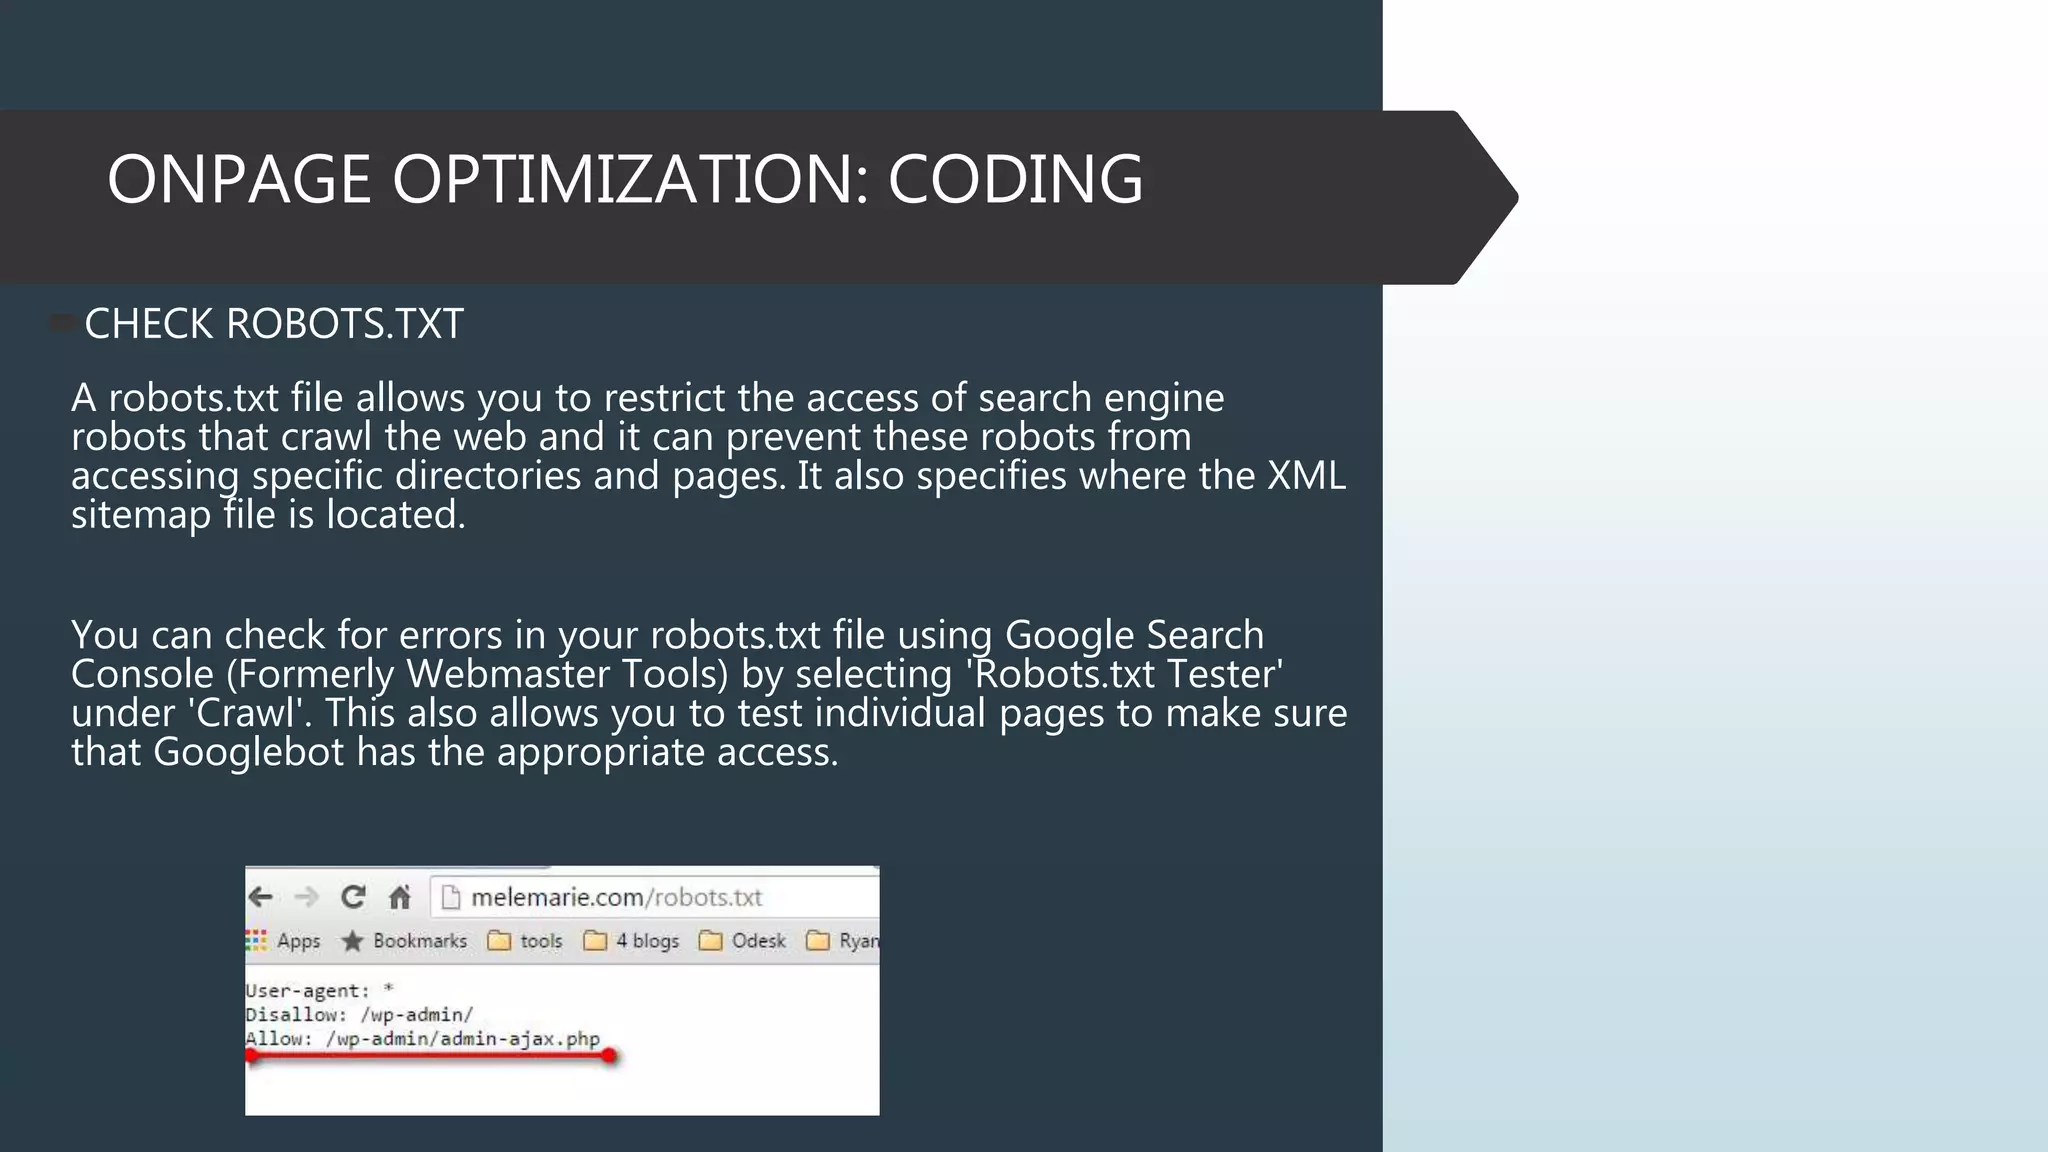Click the page icon in address bar
This screenshot has width=2048, height=1152.
451,897
